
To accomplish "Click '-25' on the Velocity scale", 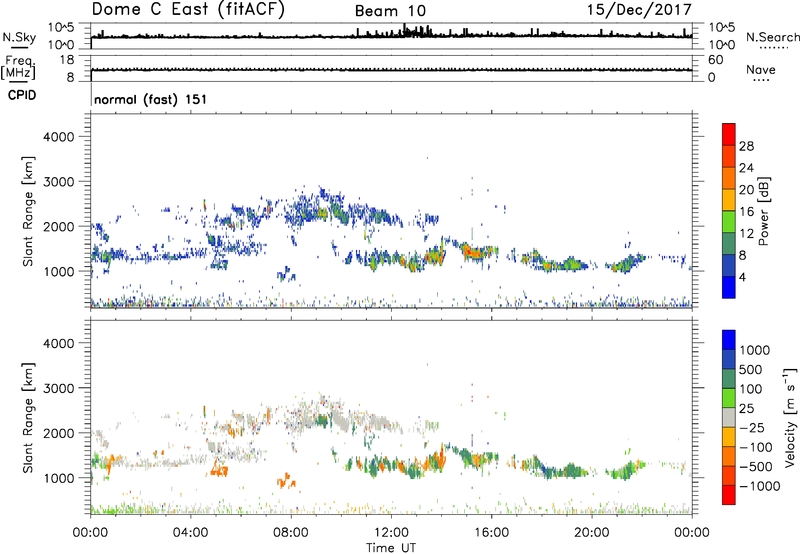I will pos(751,428).
